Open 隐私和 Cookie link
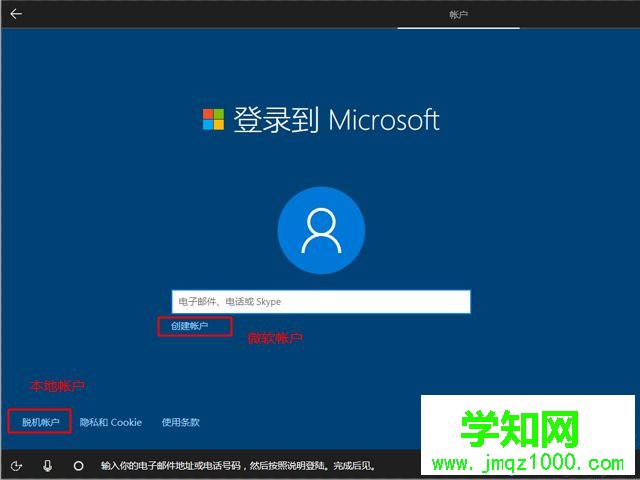Viewport: 640px width, 480px height. [x=111, y=422]
